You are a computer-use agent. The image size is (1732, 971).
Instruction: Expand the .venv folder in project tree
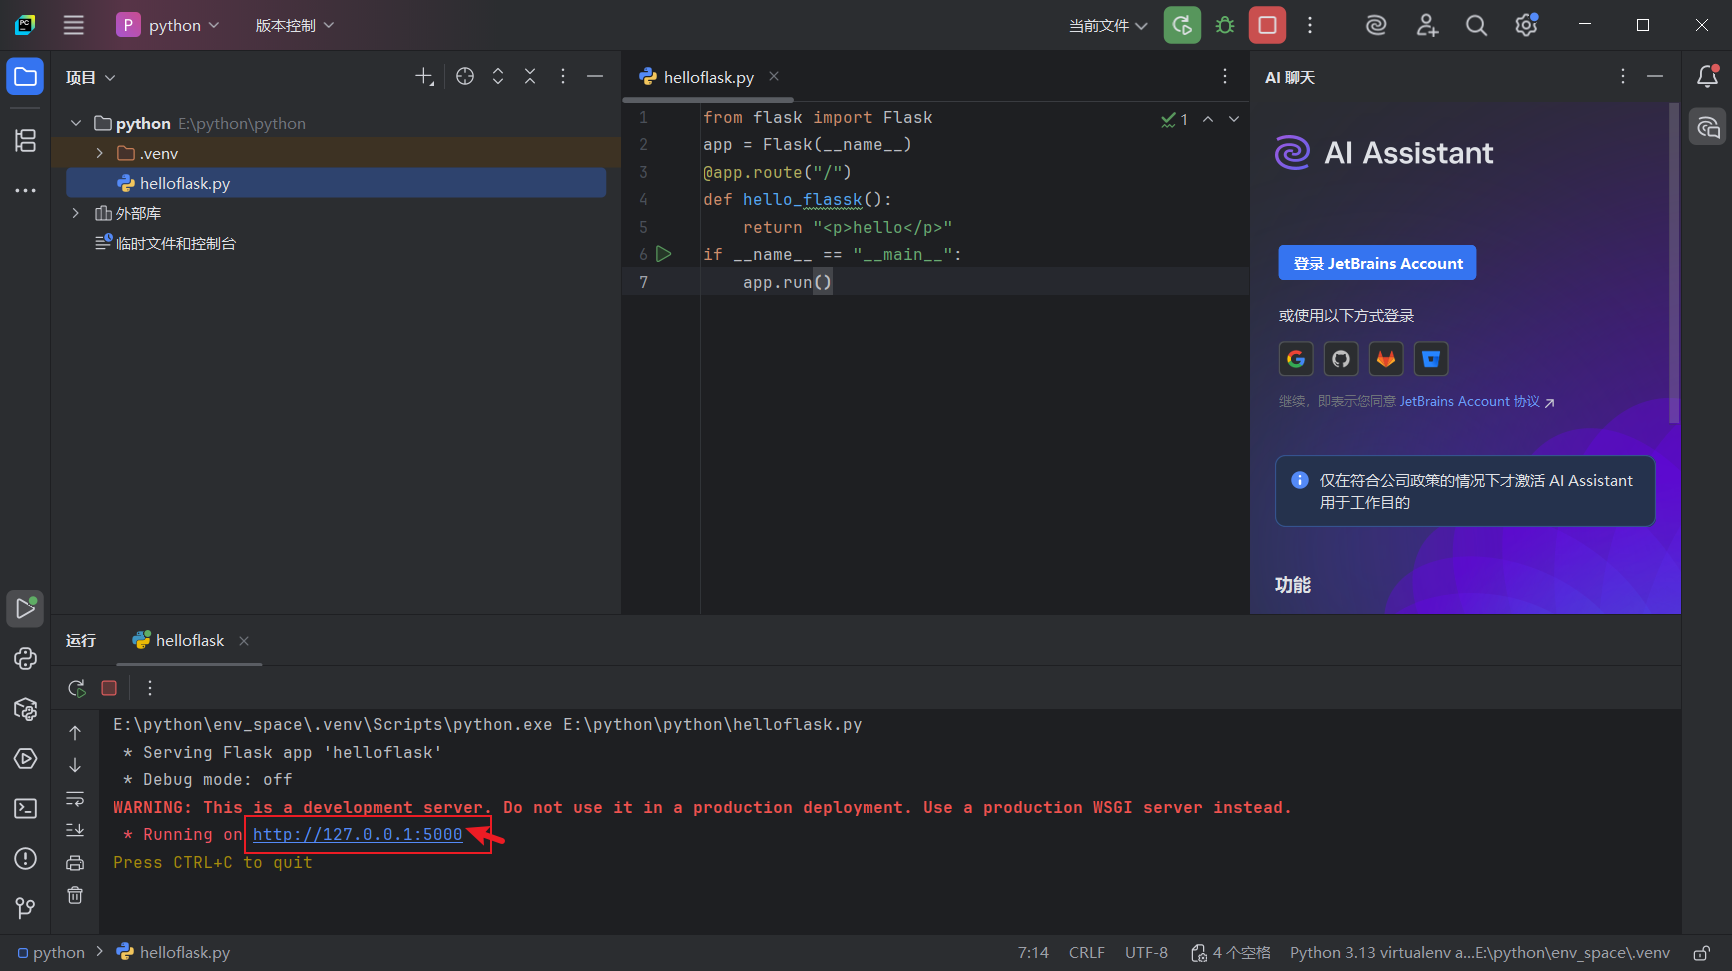coord(99,153)
